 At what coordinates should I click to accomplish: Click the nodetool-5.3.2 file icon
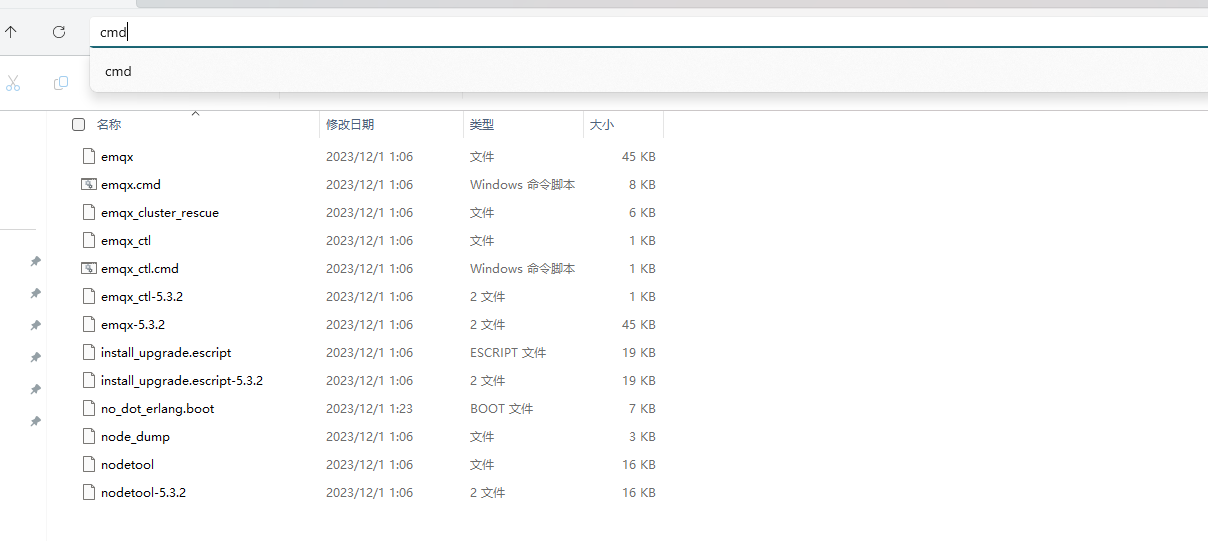click(x=88, y=493)
